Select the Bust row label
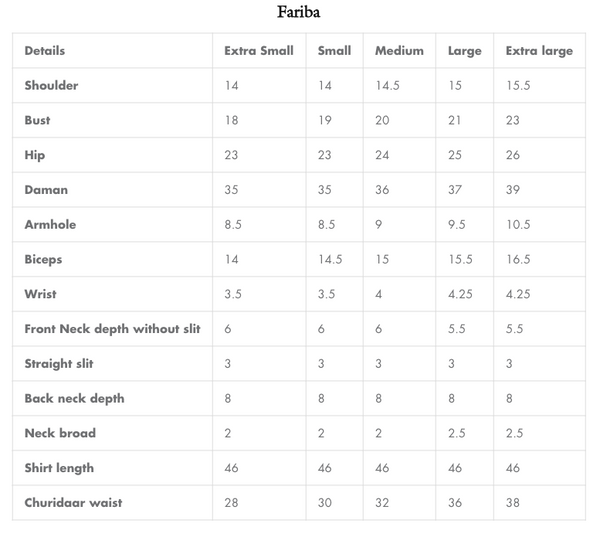 tap(38, 120)
